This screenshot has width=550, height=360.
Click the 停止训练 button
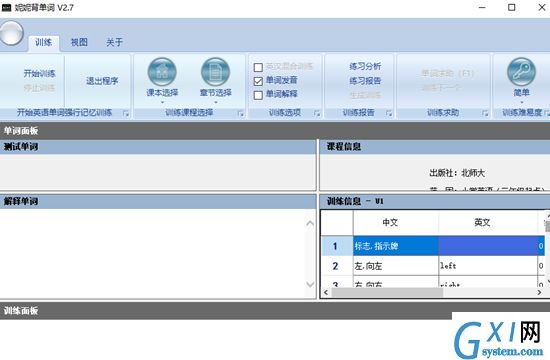click(39, 88)
